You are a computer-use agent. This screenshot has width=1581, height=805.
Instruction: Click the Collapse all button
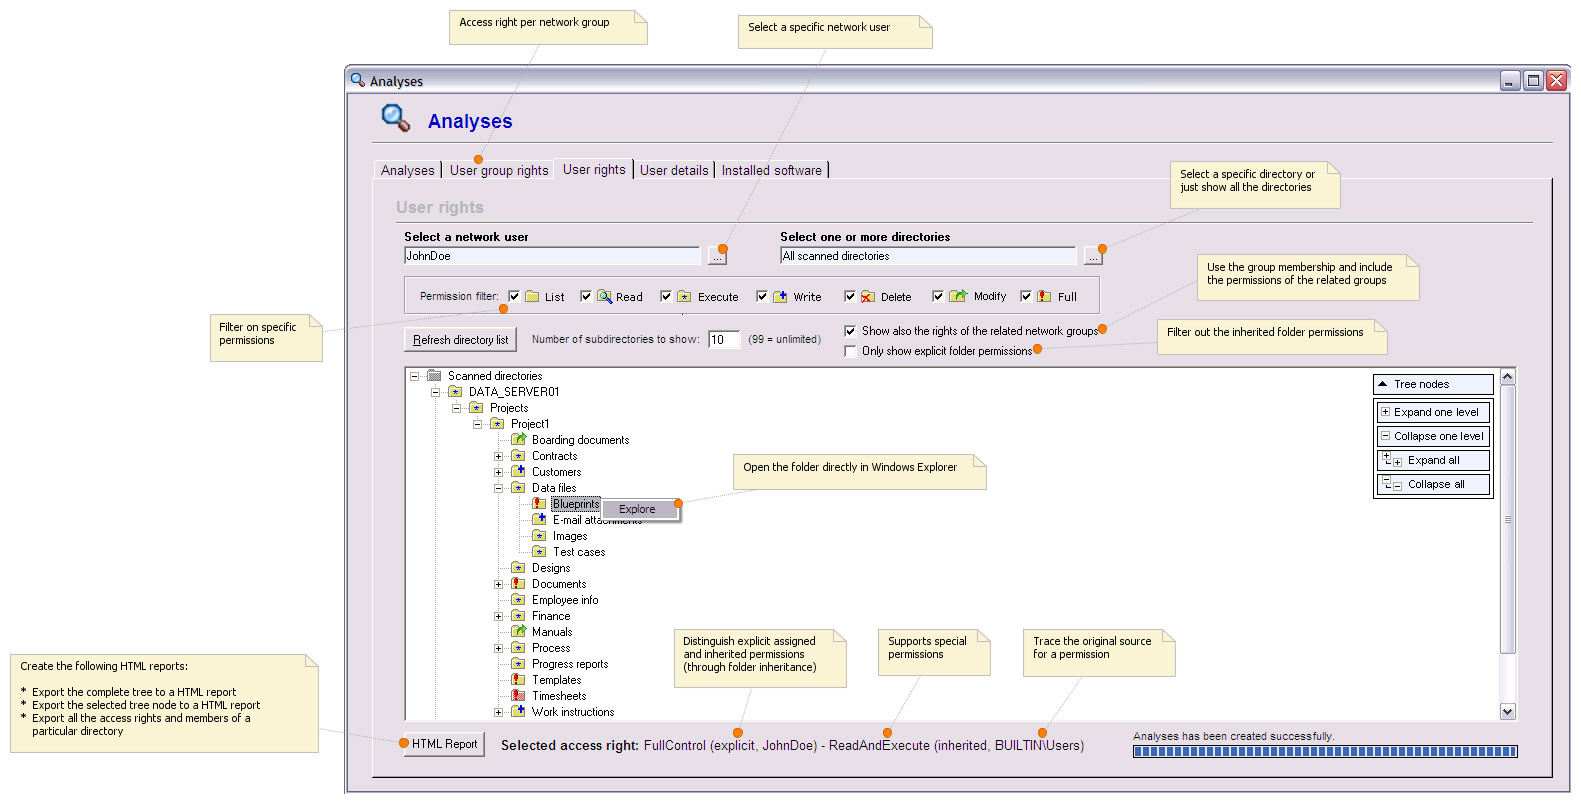point(1434,484)
